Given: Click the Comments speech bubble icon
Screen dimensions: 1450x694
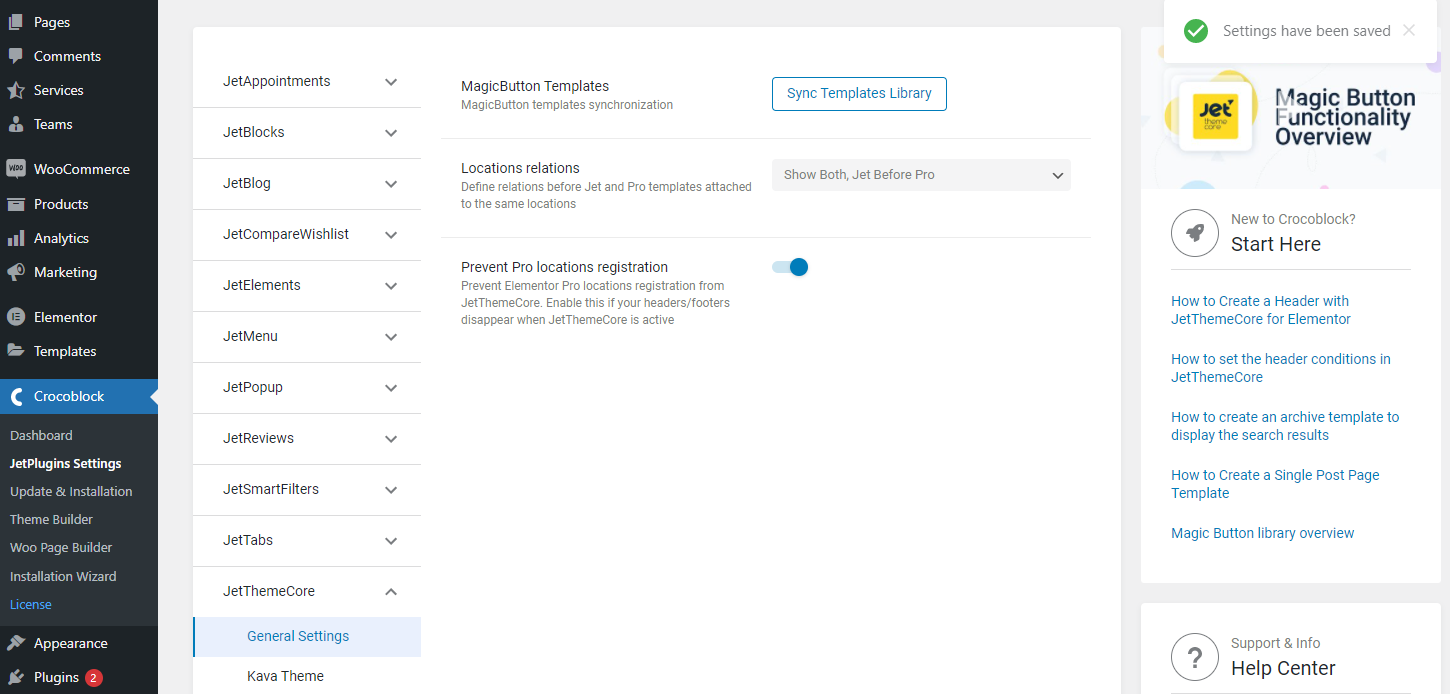Looking at the screenshot, I should click(16, 56).
